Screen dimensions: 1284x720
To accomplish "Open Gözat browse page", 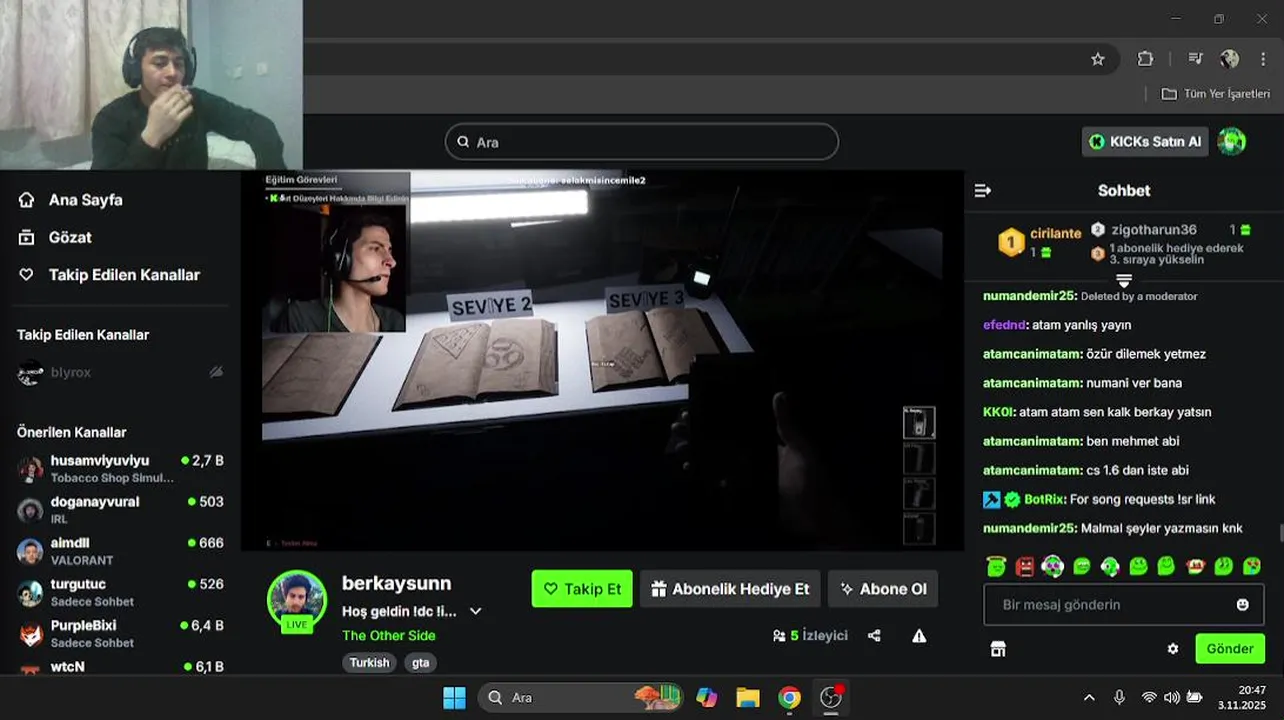I will [55, 237].
